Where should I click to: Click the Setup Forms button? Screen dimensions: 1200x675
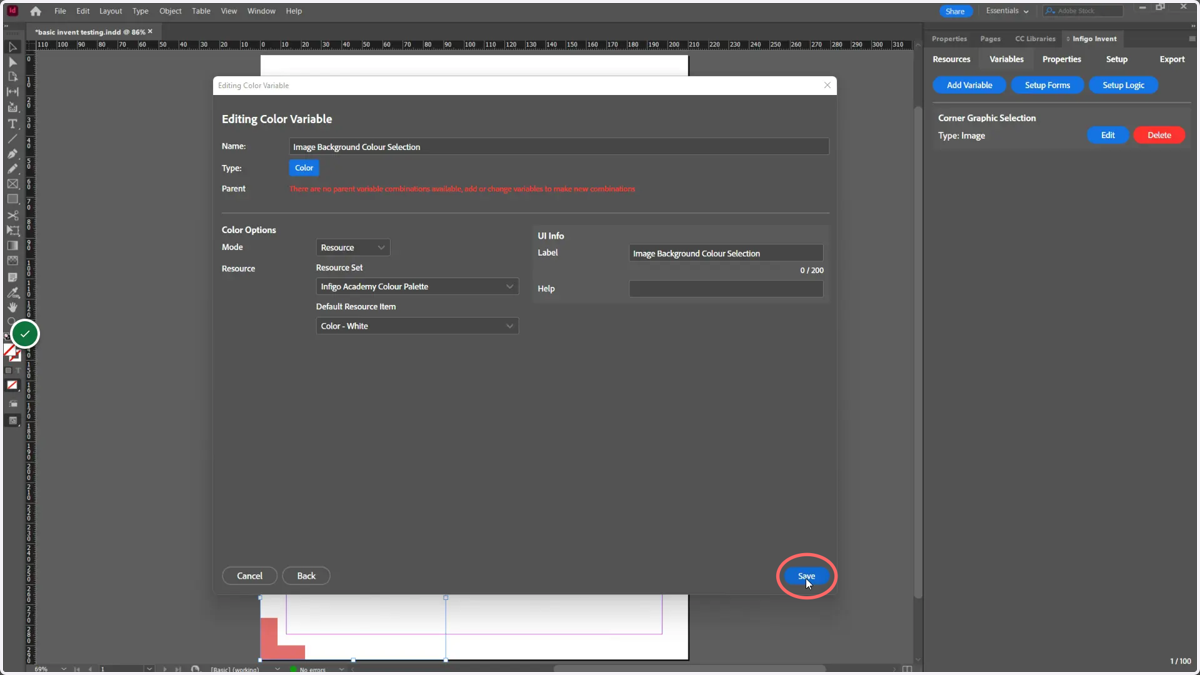coord(1047,85)
